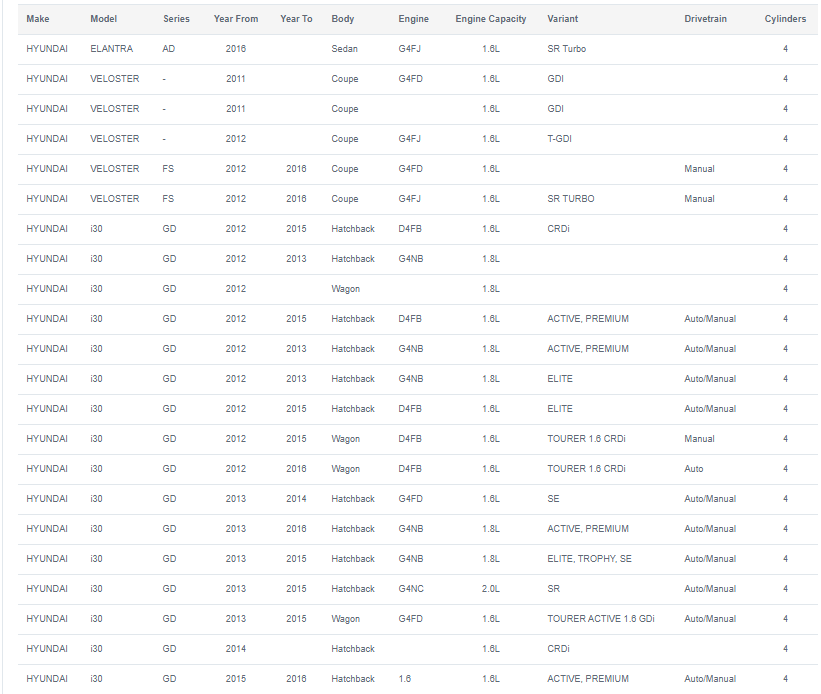Click the Year To column header
821x694 pixels.
click(x=296, y=19)
